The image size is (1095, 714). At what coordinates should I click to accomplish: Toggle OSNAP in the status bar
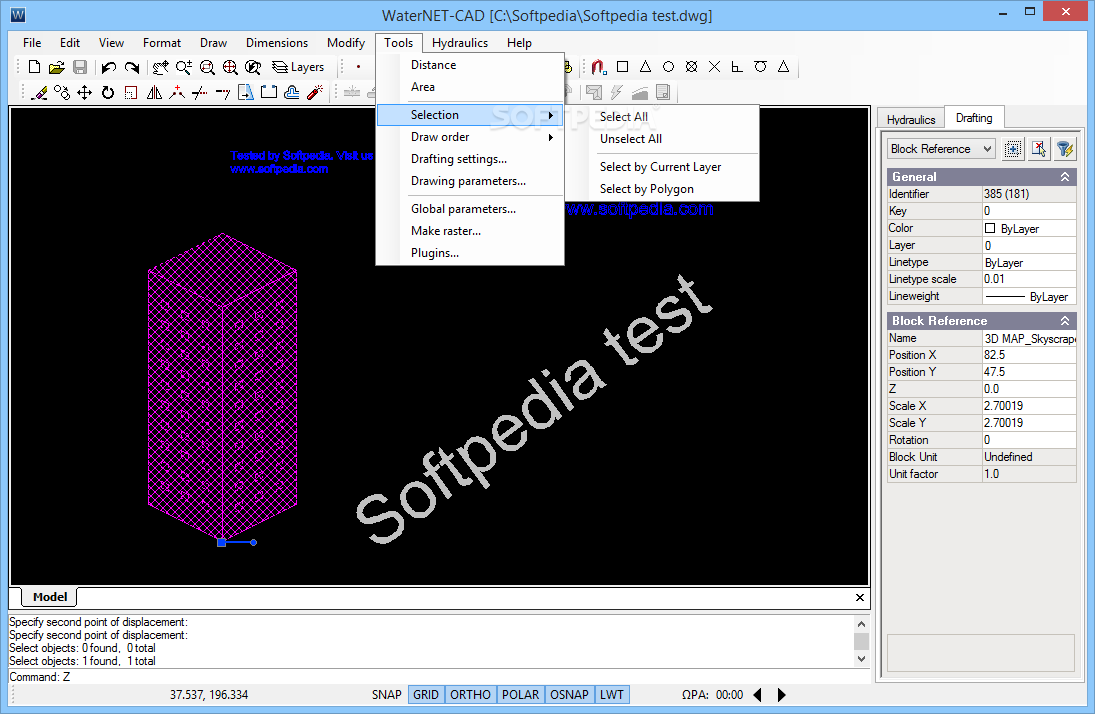pyautogui.click(x=569, y=694)
